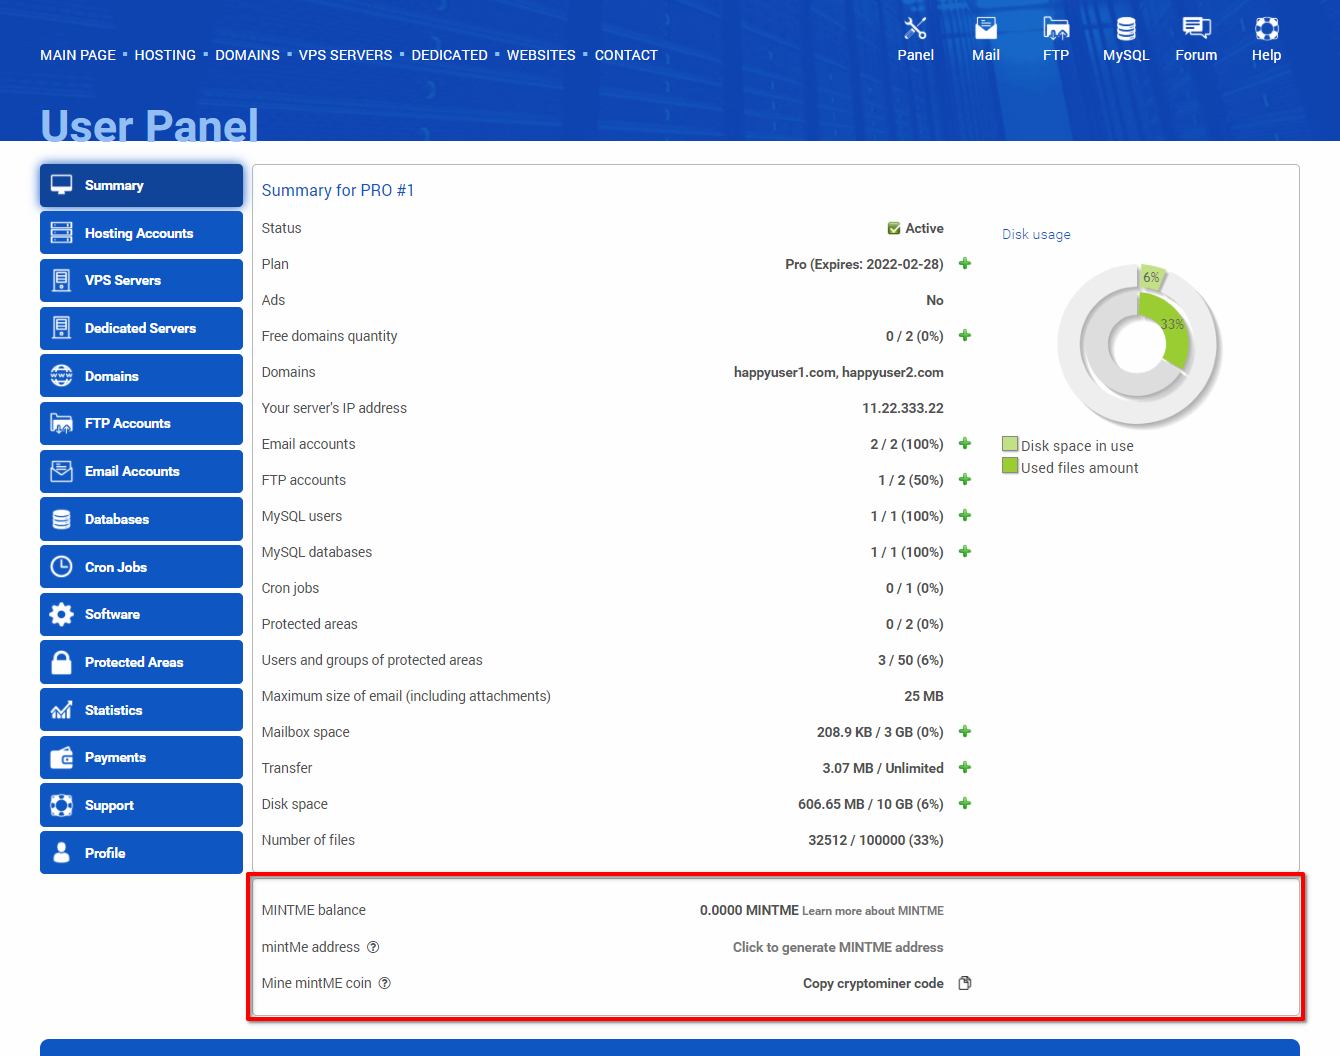This screenshot has height=1056, width=1340.
Task: Open the Forum icon in the header
Action: [1196, 28]
